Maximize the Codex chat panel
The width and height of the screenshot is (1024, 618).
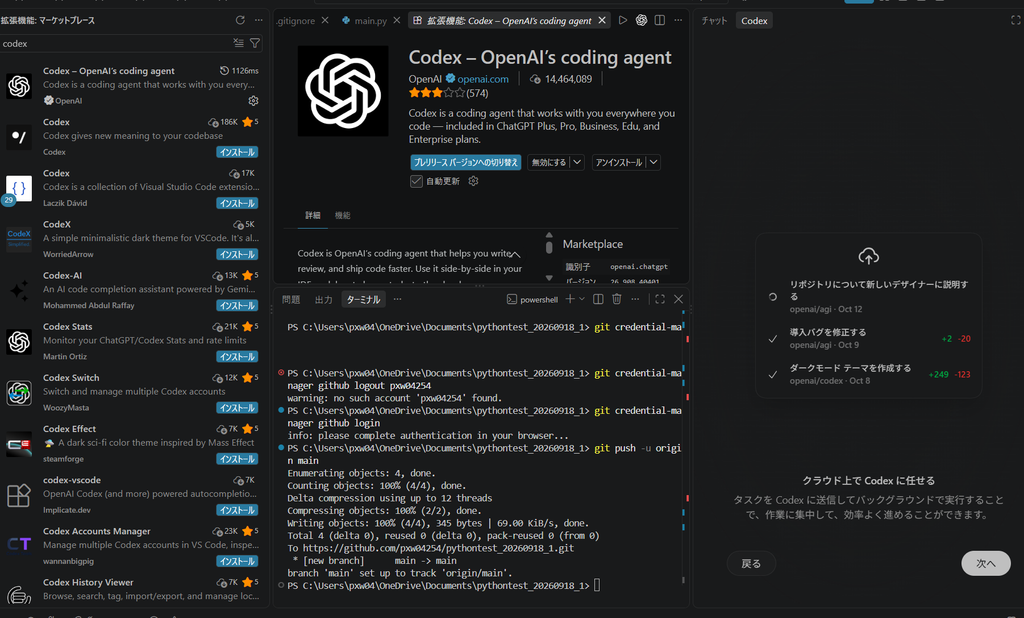point(1016,20)
